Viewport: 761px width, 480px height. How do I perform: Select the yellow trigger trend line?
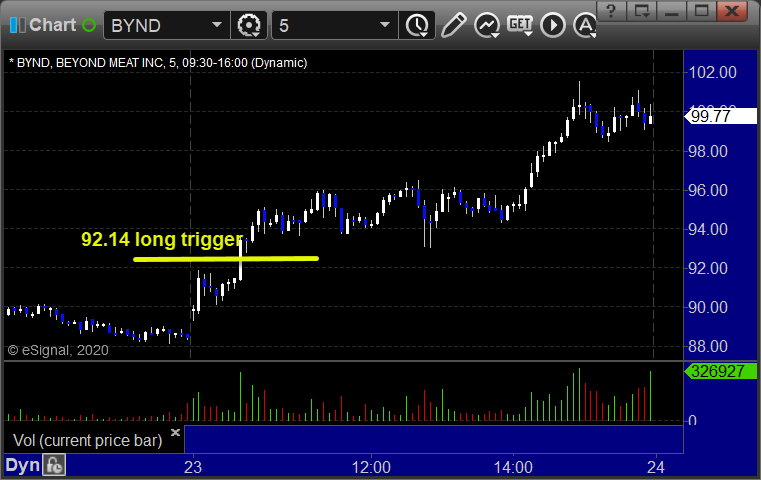tap(226, 259)
